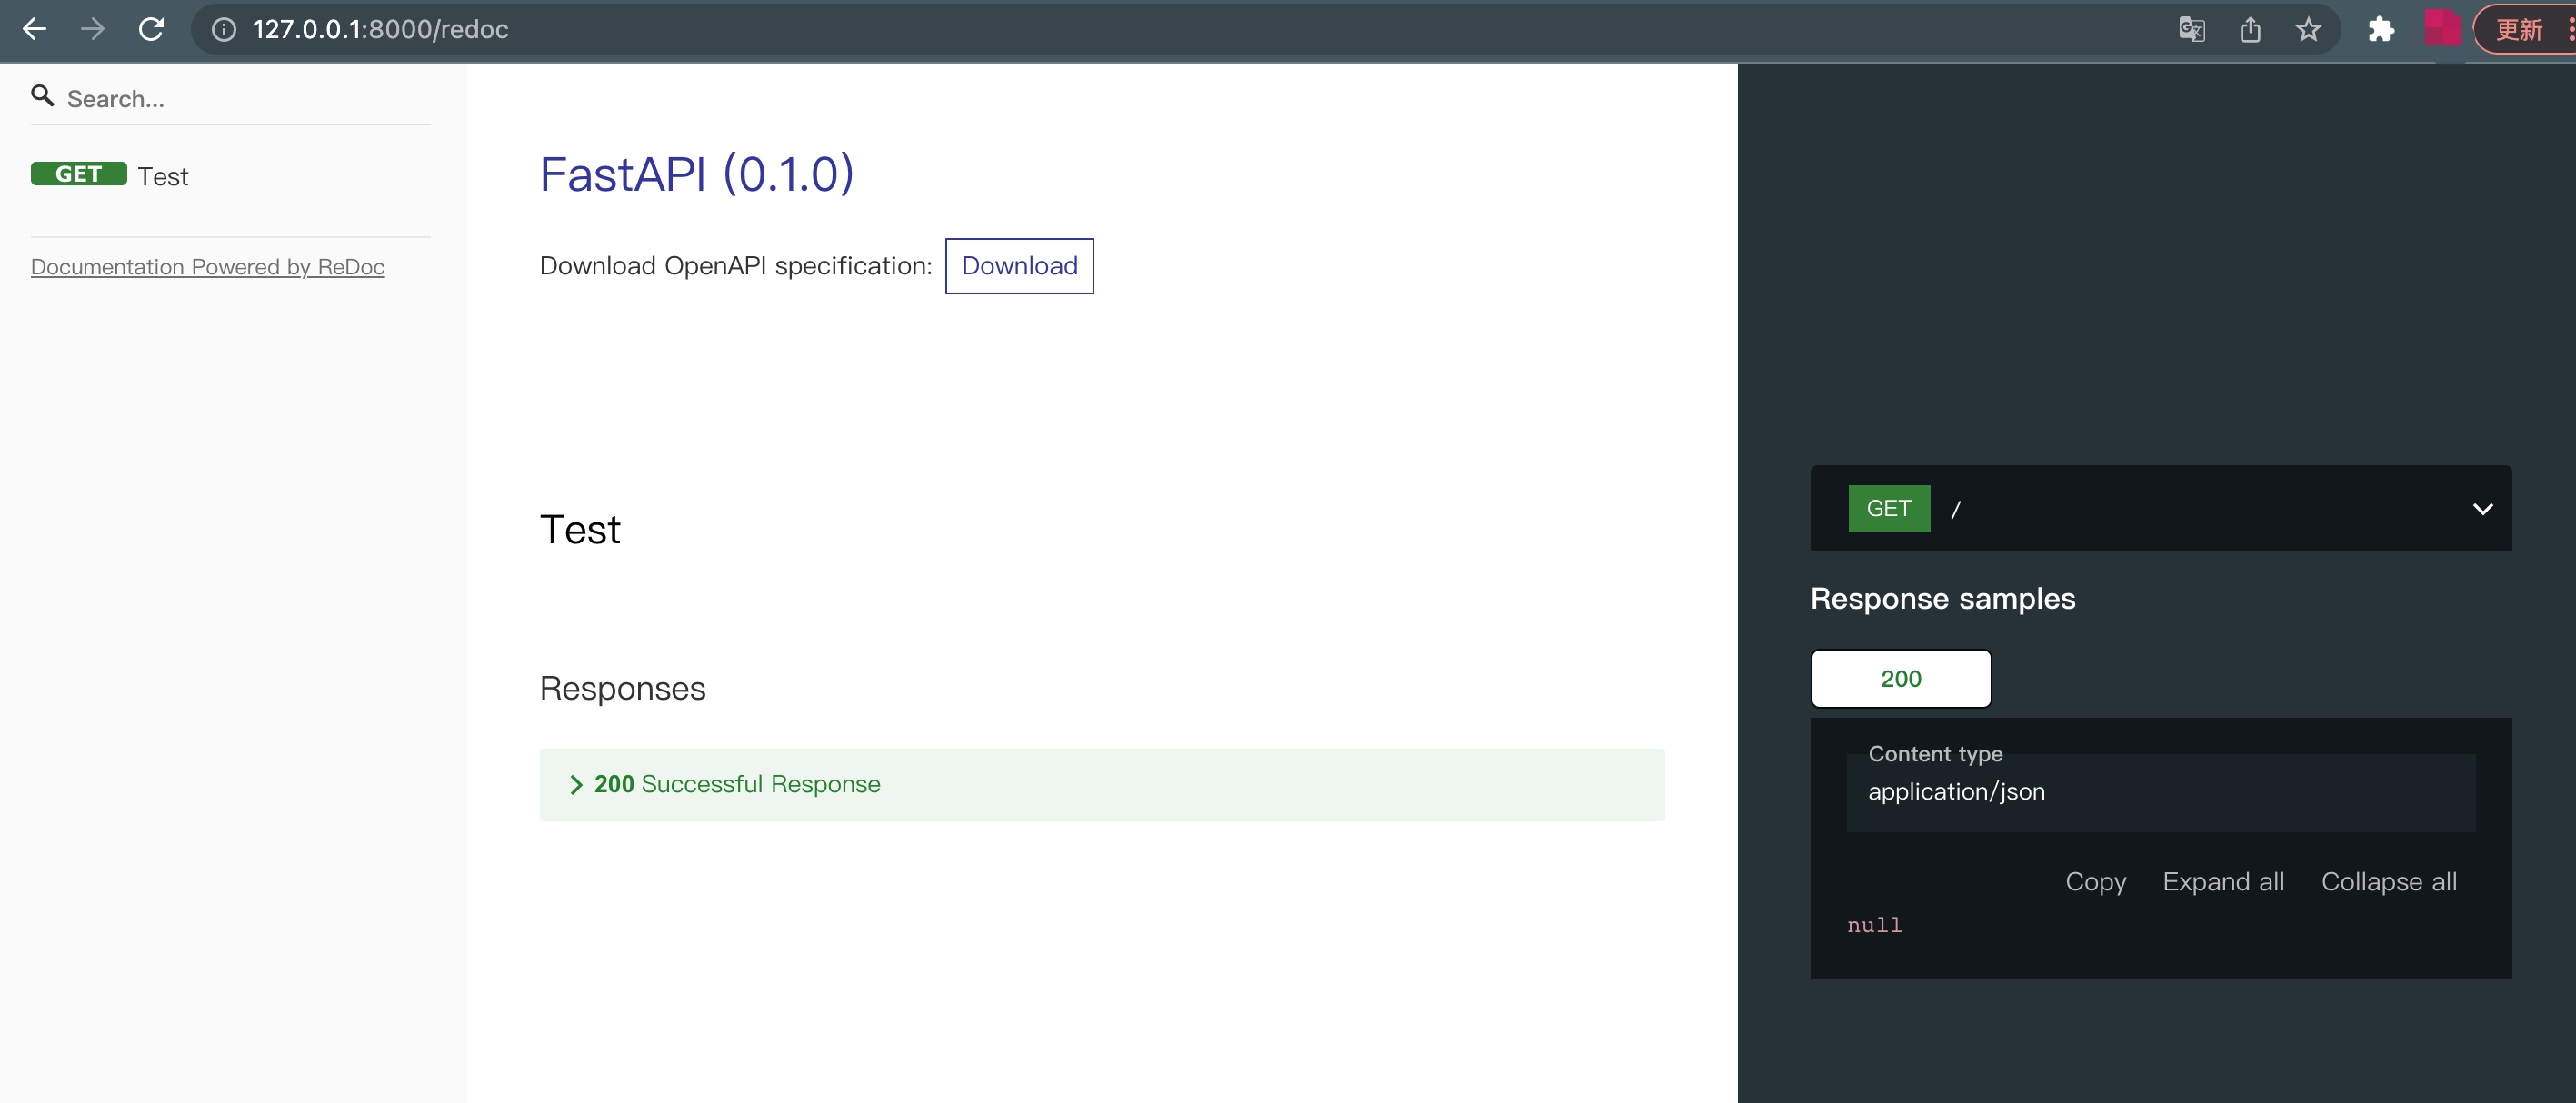Select the 200 response sample tab
This screenshot has width=2576, height=1103.
point(1900,679)
